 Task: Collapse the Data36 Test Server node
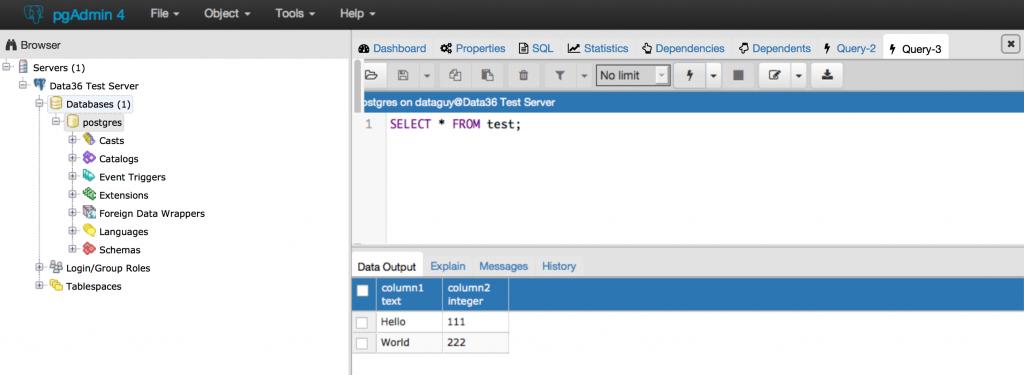[24, 85]
